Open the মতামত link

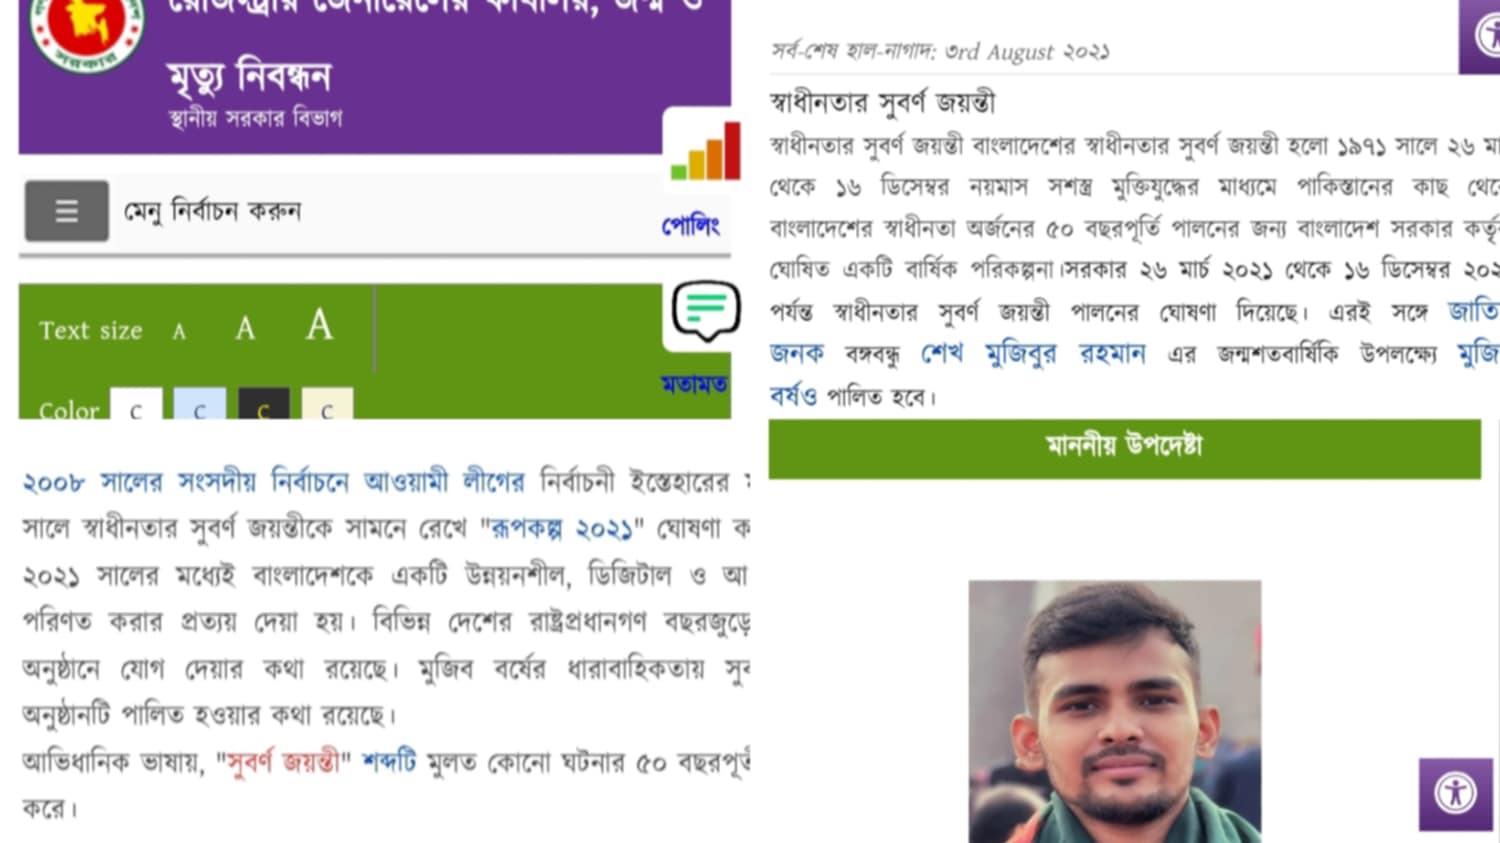tap(694, 384)
